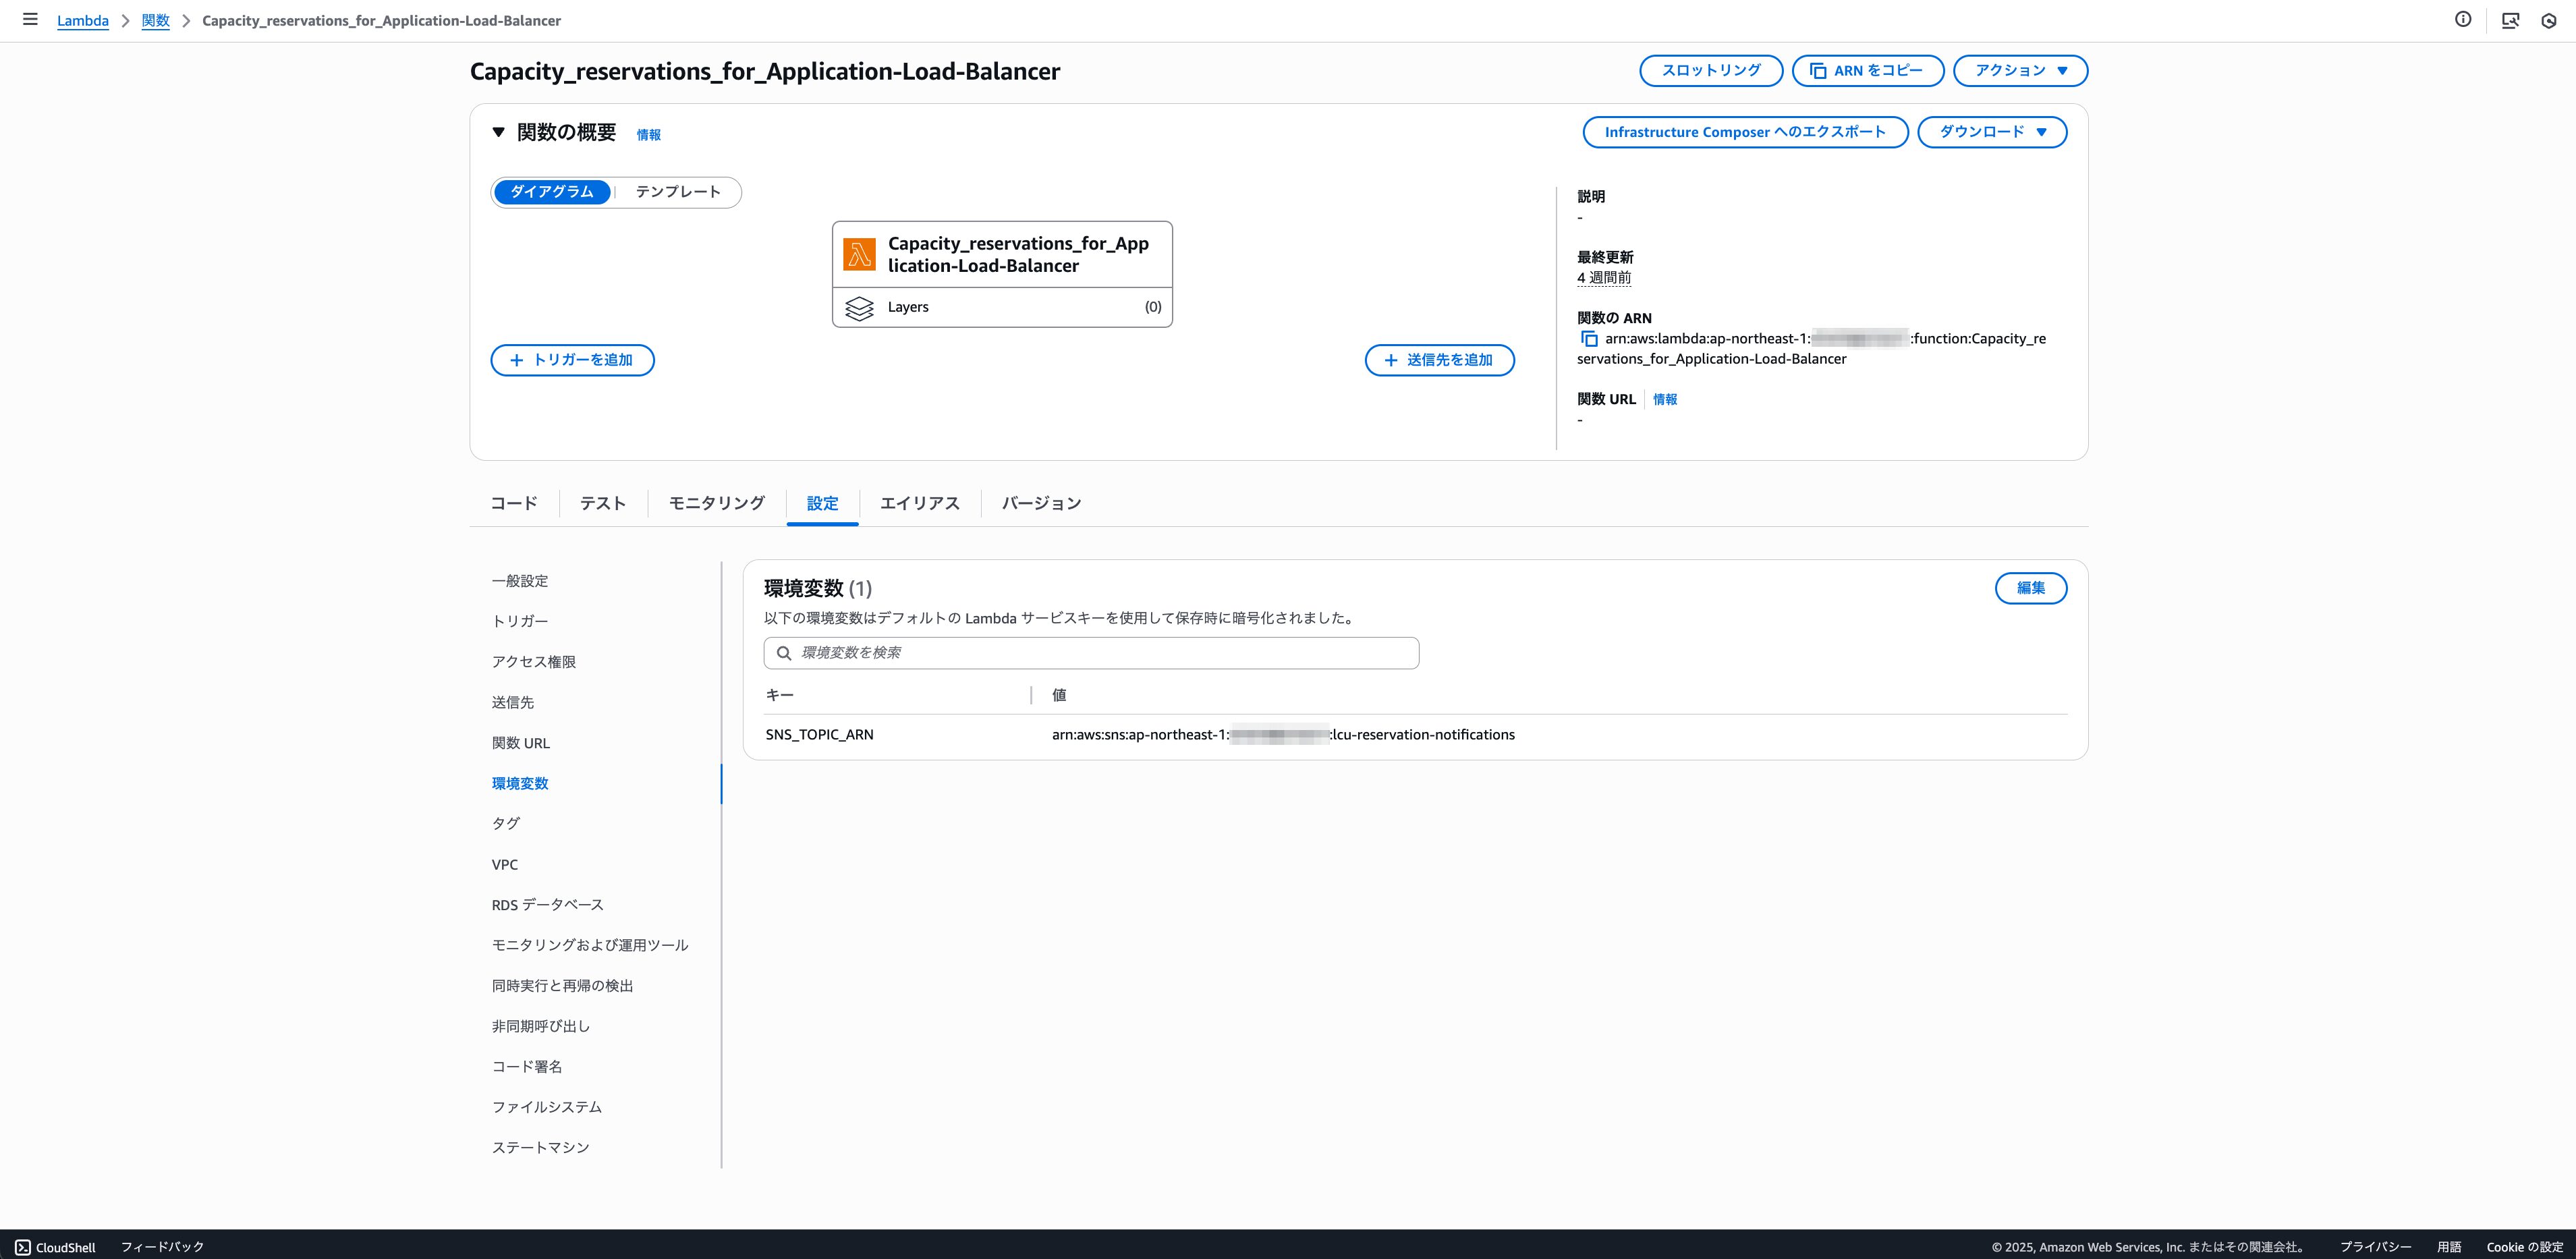Open the エイリアス tab
The width and height of the screenshot is (2576, 1259).
[919, 503]
